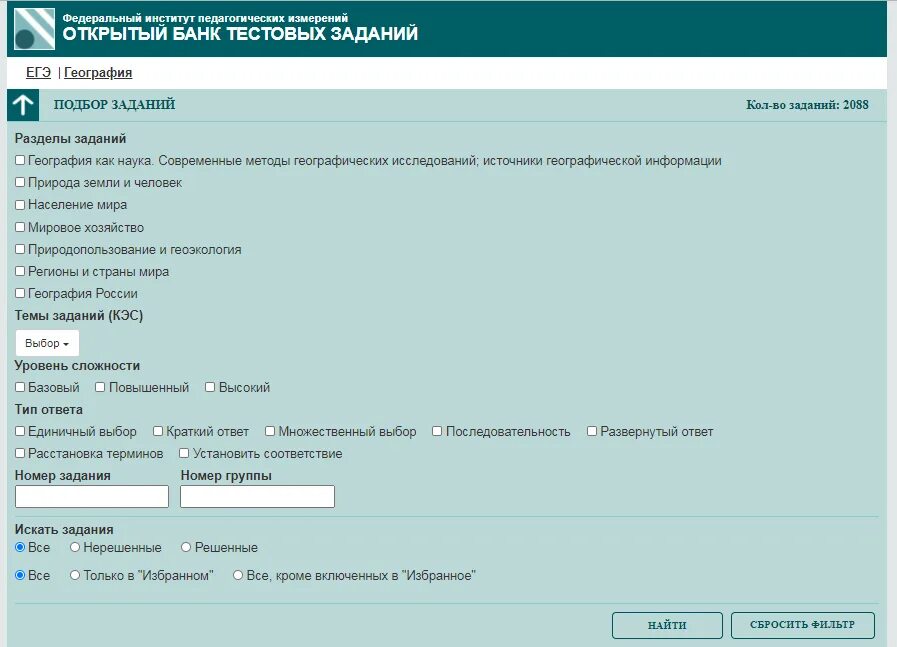This screenshot has height=647, width=897.
Task: Choose Все, кроме включенных в "Избранное"
Action: coord(238,575)
